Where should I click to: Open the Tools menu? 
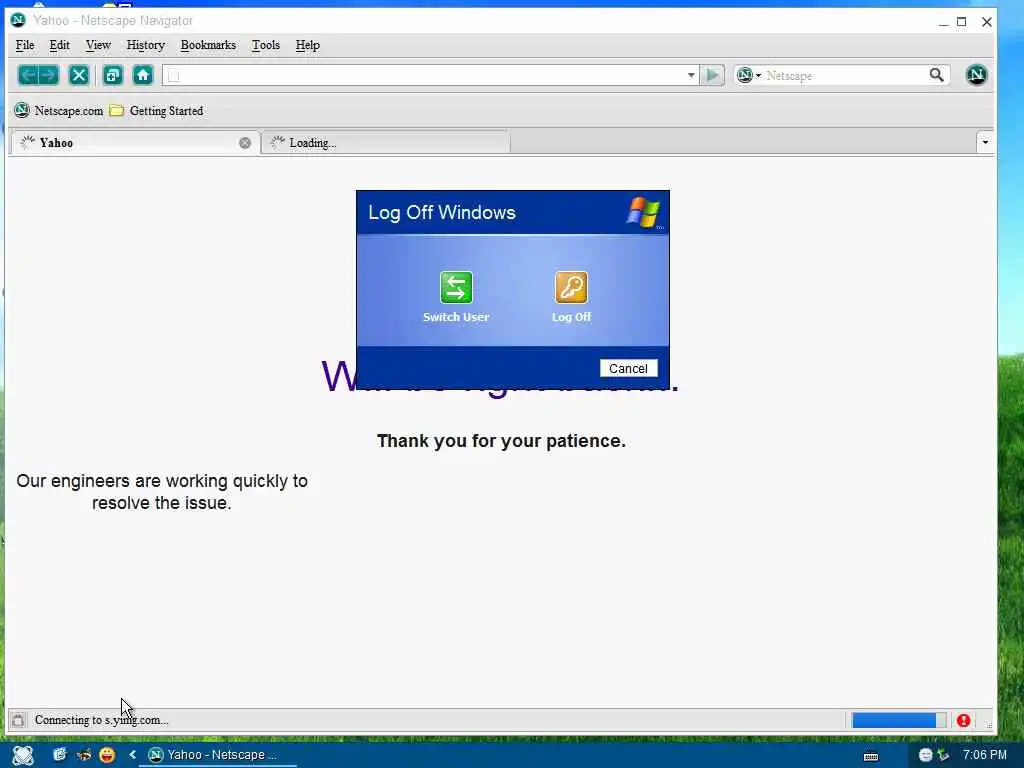pos(266,45)
